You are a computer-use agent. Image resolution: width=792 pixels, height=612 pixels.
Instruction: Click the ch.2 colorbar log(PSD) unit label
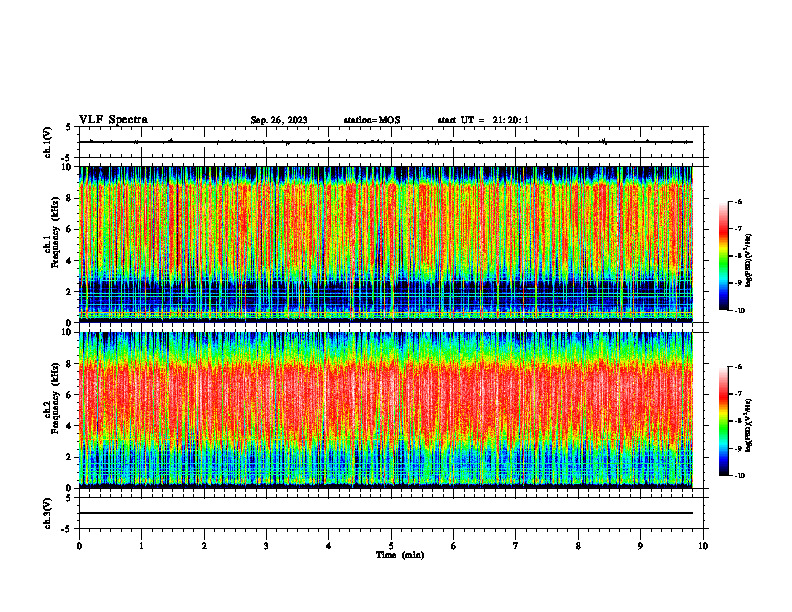click(x=749, y=425)
